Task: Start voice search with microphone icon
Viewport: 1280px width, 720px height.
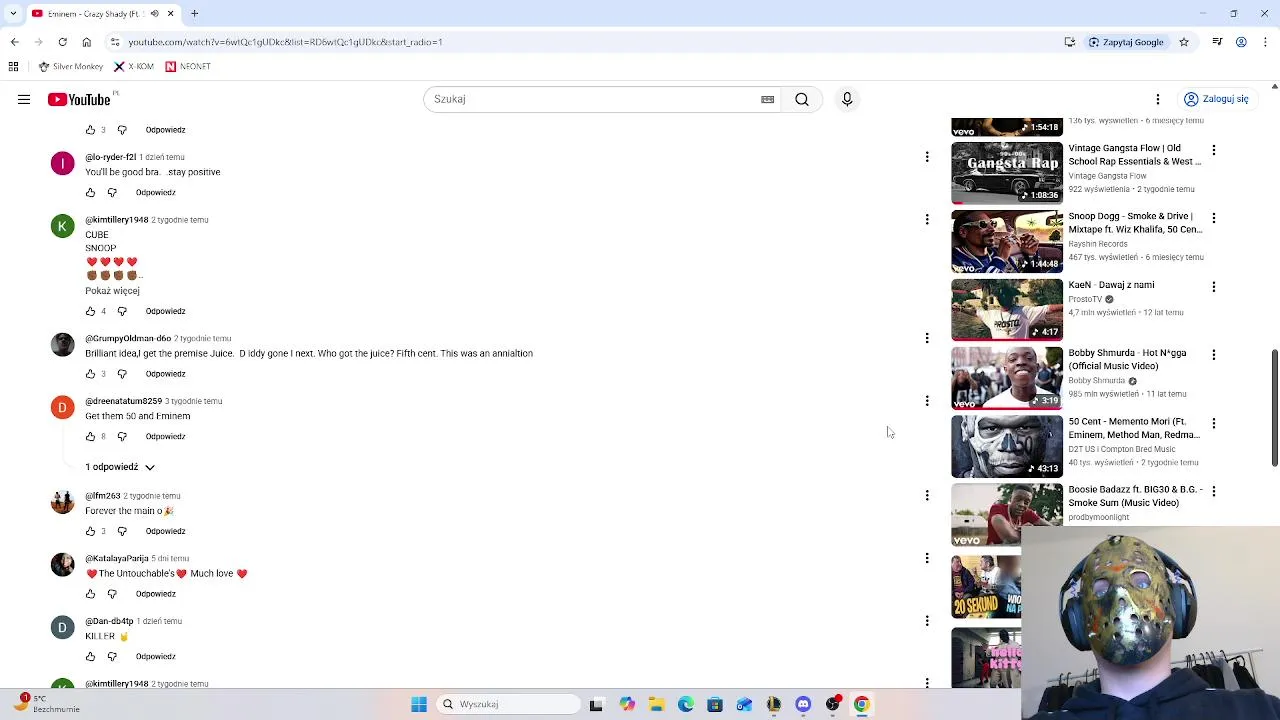Action: [847, 99]
